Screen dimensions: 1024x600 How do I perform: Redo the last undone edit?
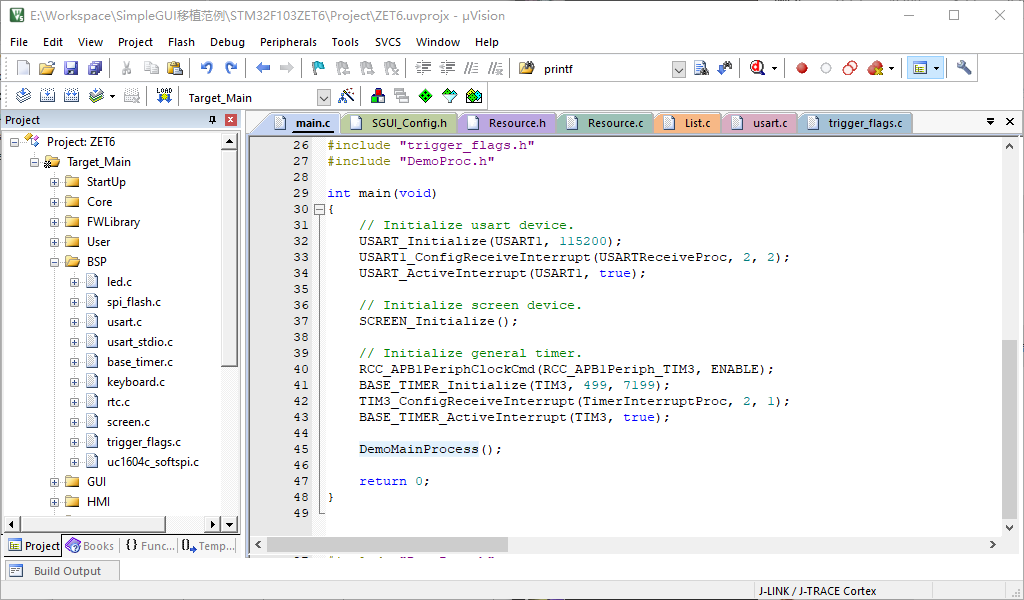[231, 68]
